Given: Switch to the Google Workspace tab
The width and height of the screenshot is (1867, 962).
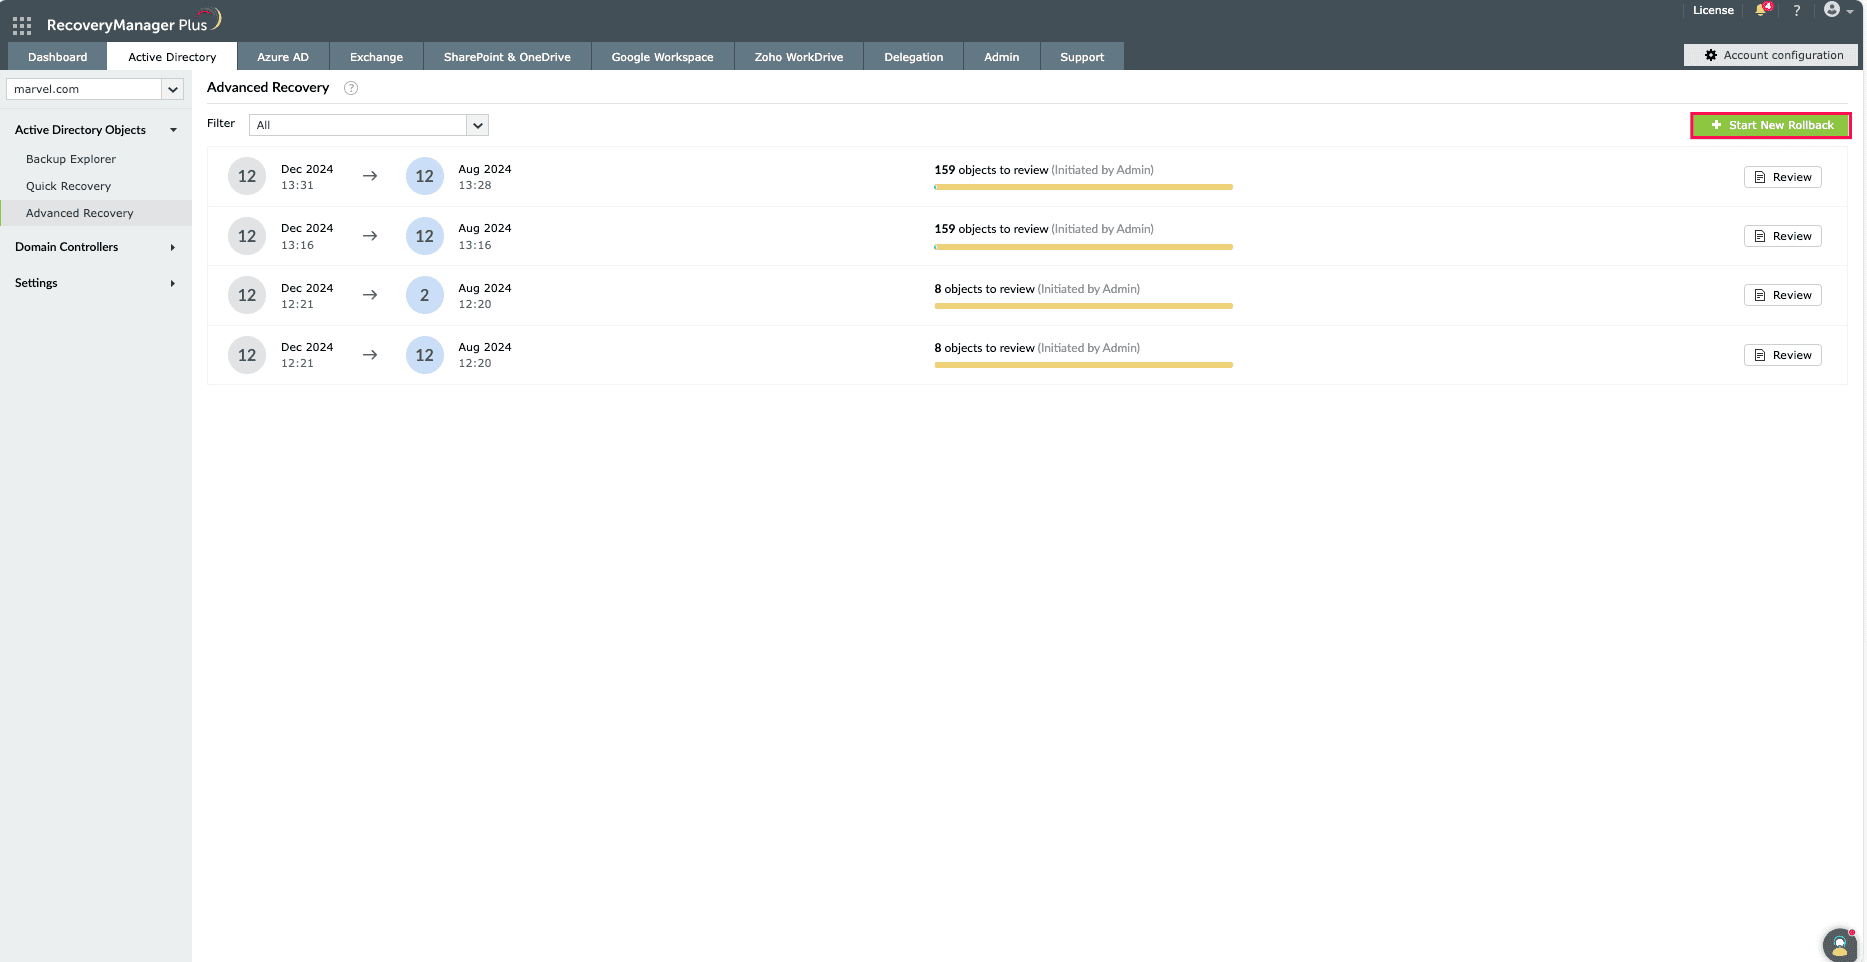Looking at the screenshot, I should pyautogui.click(x=663, y=57).
